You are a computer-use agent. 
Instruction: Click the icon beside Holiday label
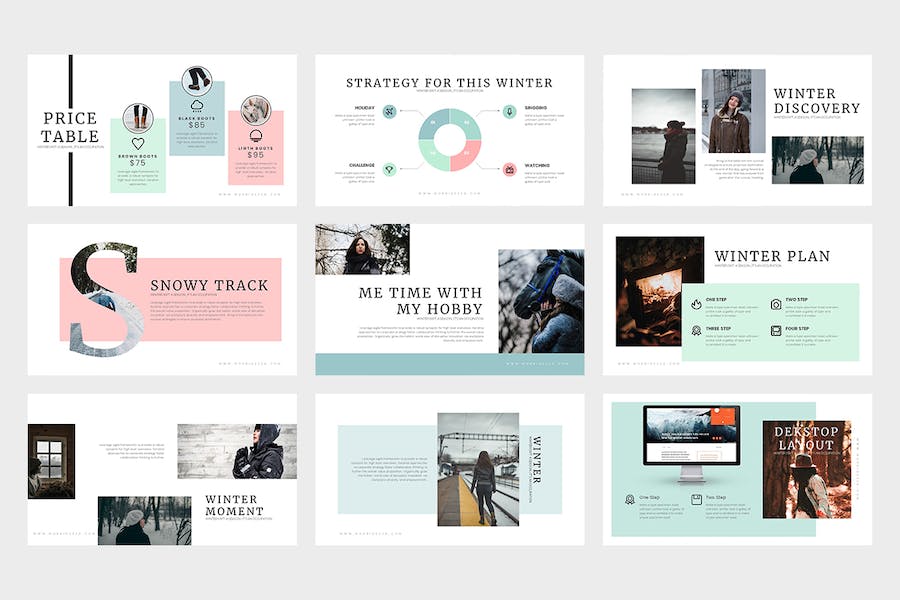pos(389,112)
